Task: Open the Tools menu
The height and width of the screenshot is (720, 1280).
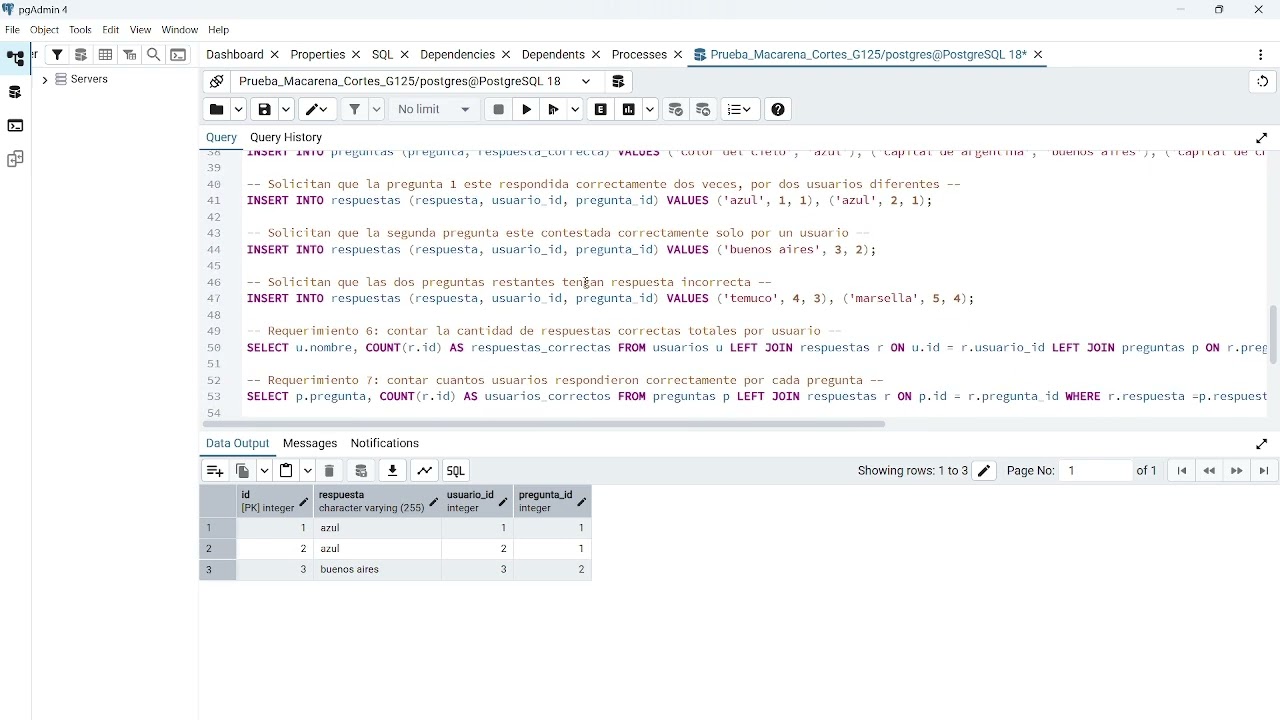Action: (x=81, y=30)
